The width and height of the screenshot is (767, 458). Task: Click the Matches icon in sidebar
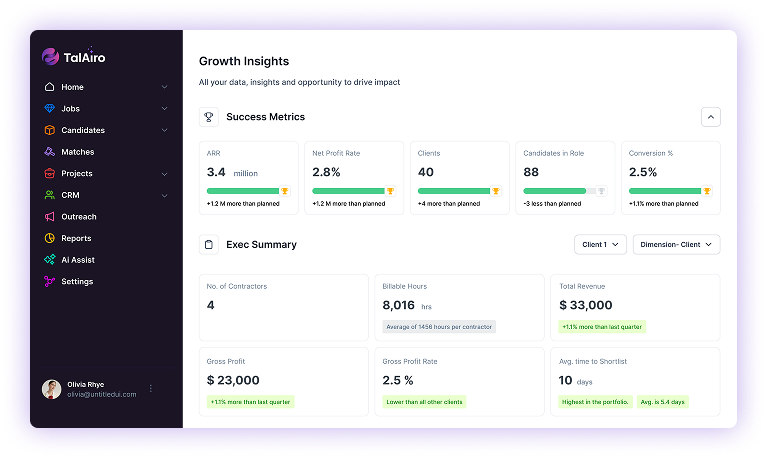(x=50, y=152)
